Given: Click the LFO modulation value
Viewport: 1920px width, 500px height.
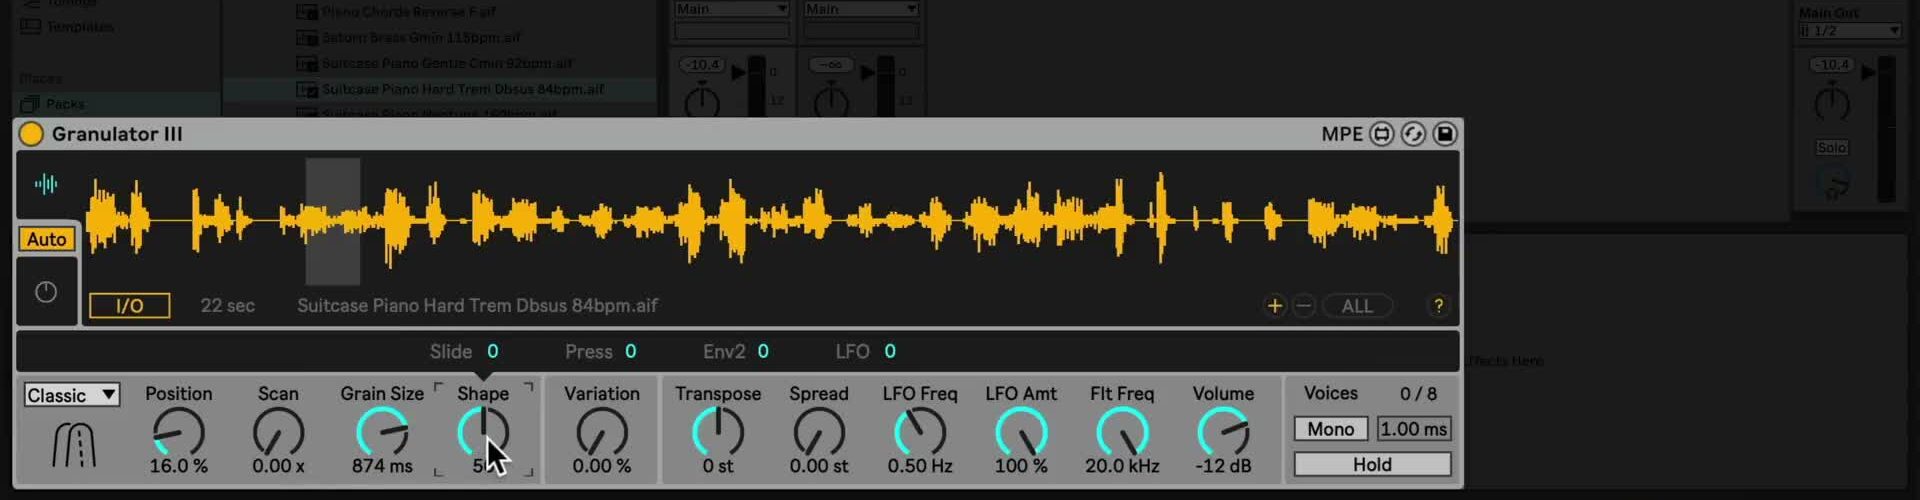Looking at the screenshot, I should tap(890, 351).
